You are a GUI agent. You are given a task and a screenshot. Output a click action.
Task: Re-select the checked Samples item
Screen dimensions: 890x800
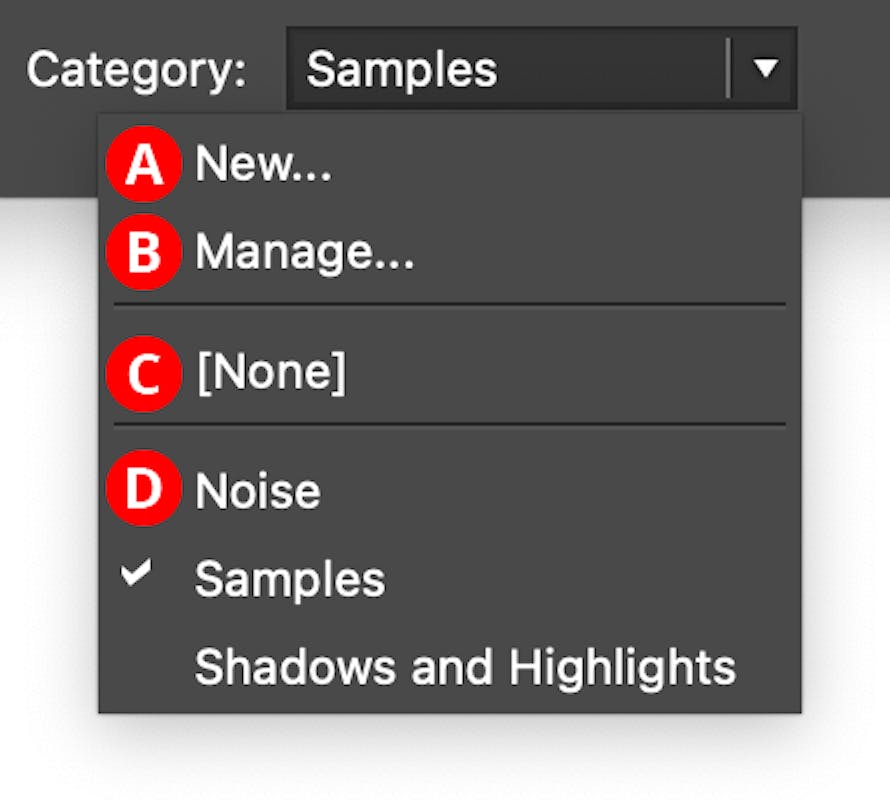point(287,578)
